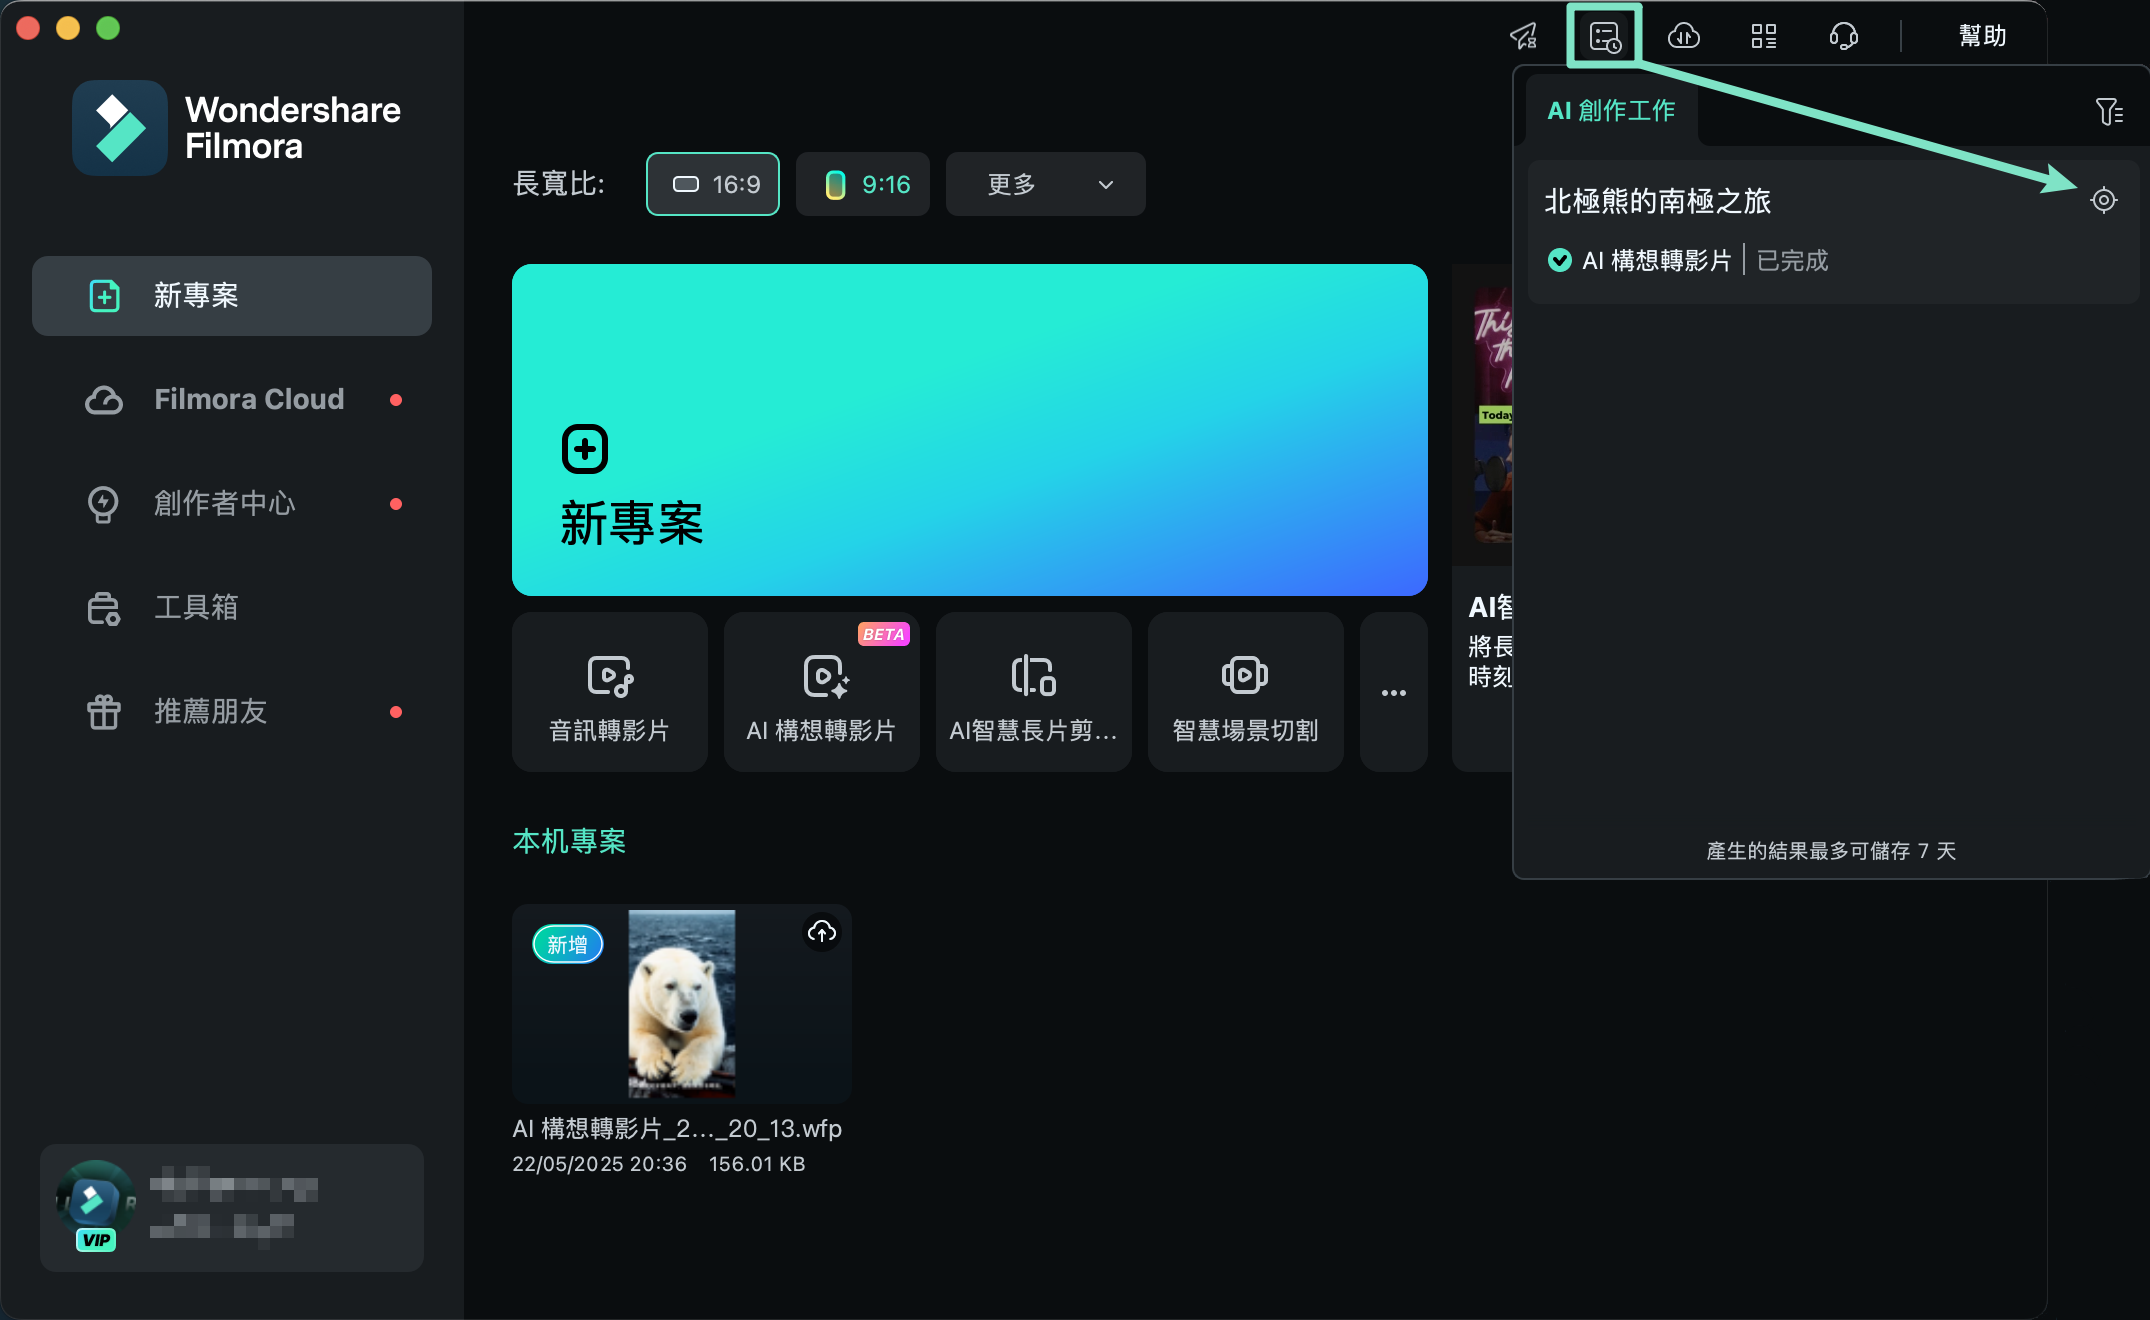Expand the 更多 aspect ratio dropdown
The image size is (2150, 1320).
(1046, 184)
